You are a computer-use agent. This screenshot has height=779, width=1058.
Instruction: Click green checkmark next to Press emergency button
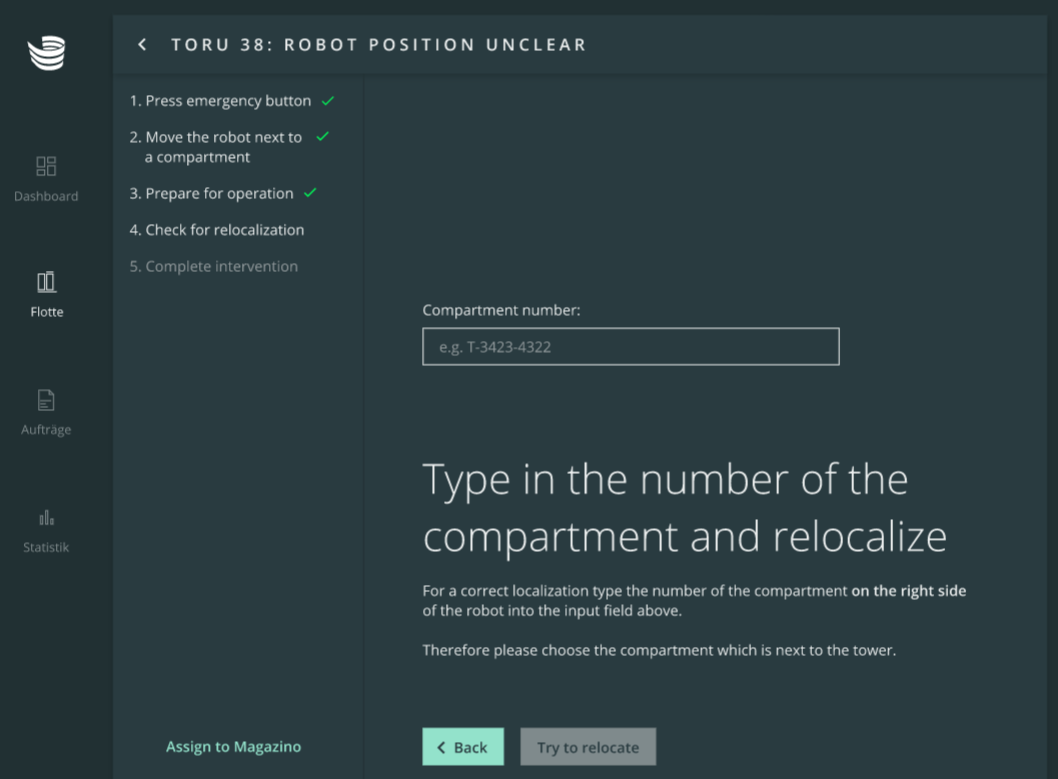point(328,101)
